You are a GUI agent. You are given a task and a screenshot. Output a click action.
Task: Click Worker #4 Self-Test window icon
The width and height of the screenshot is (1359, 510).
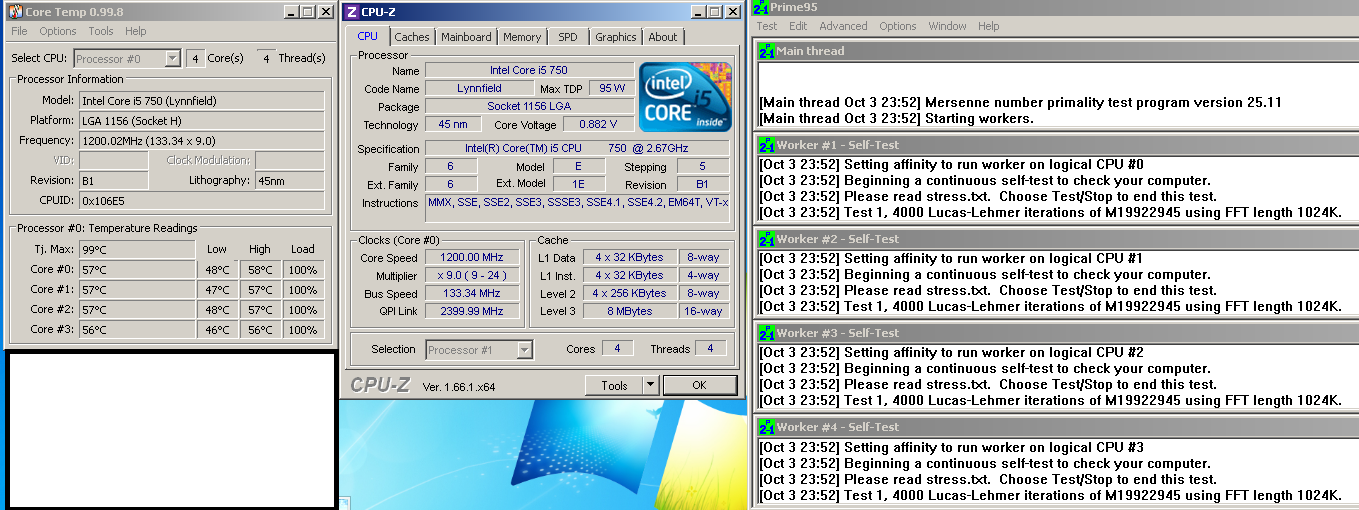tap(767, 427)
